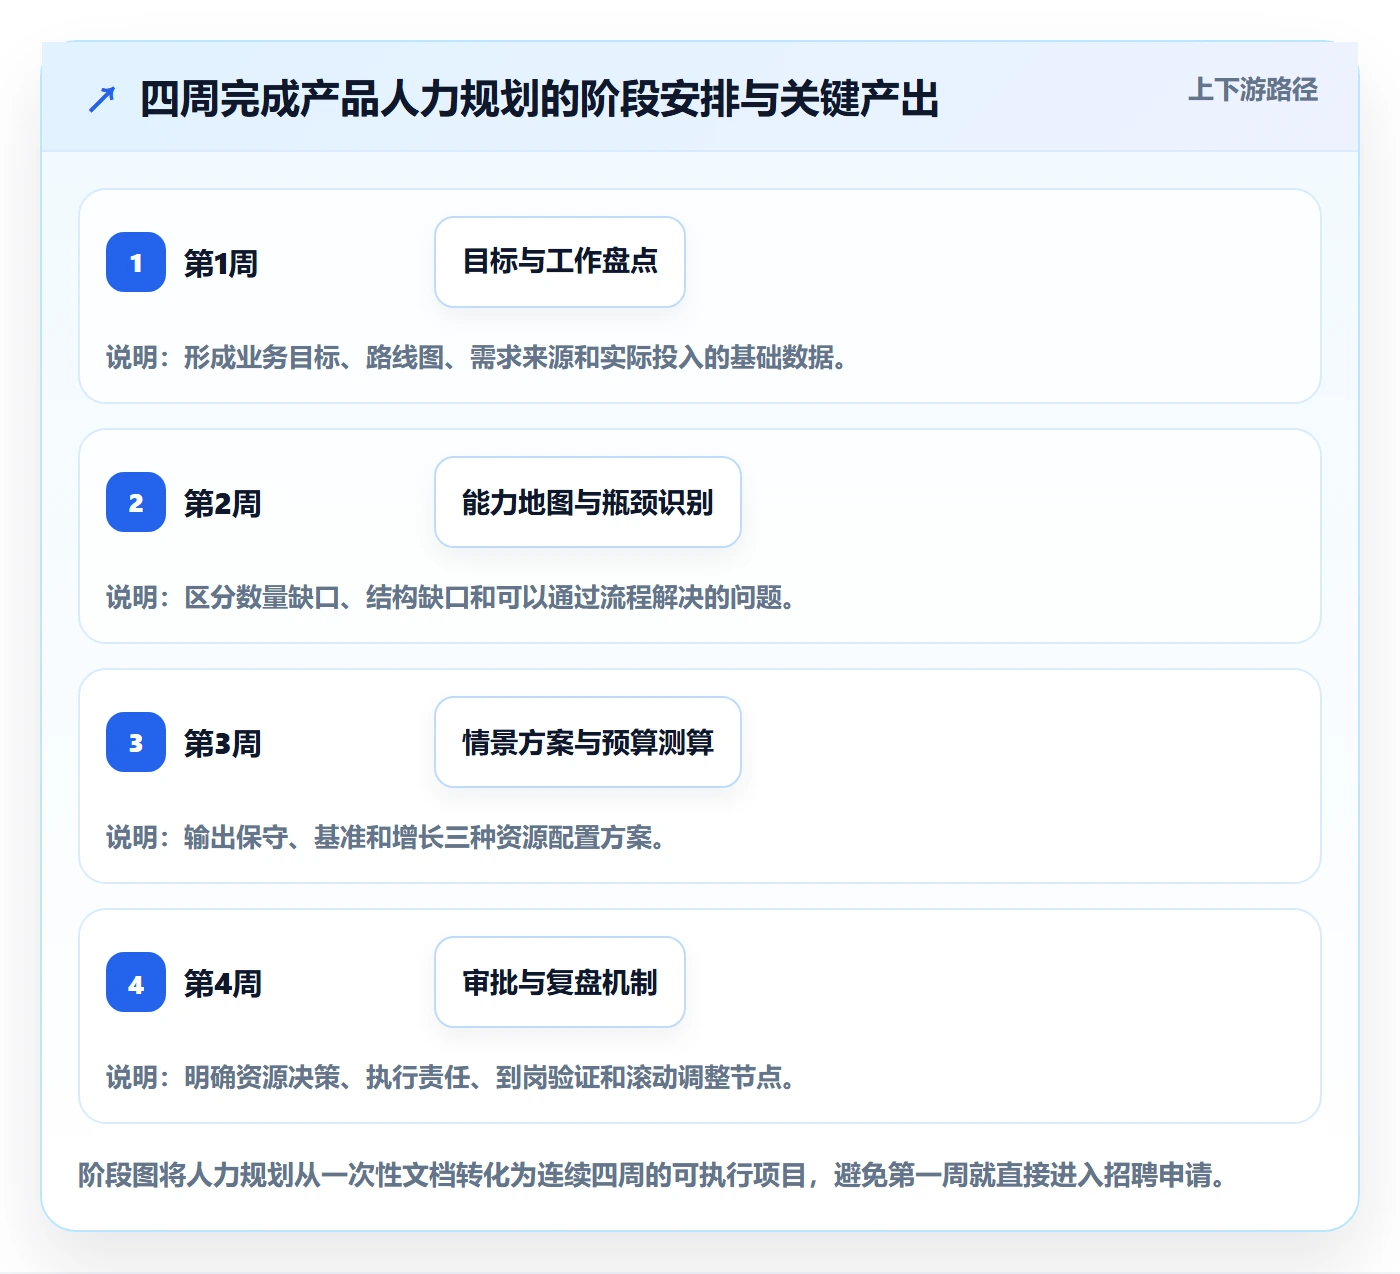This screenshot has width=1400, height=1274.
Task: Click the 第3周 label
Action: pyautogui.click(x=223, y=743)
